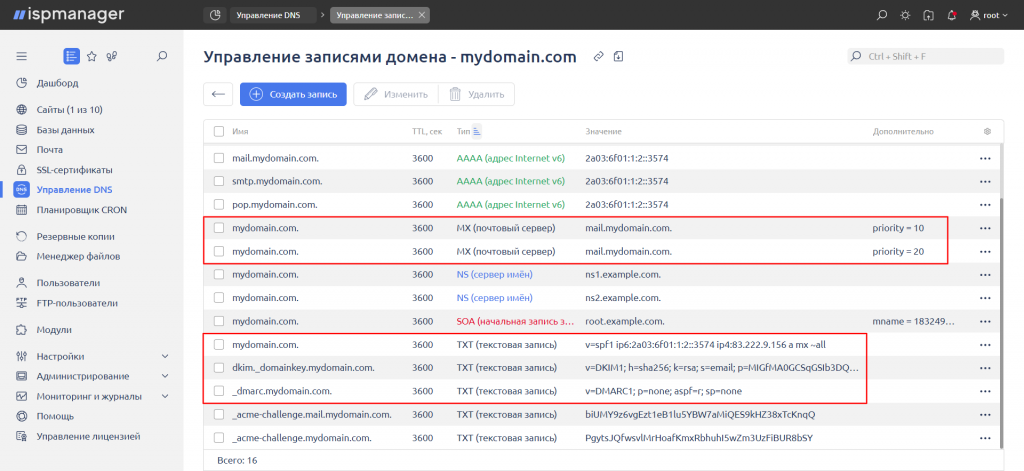Click the Создать запись button
Screen dimensions: 1024x471
(293, 94)
